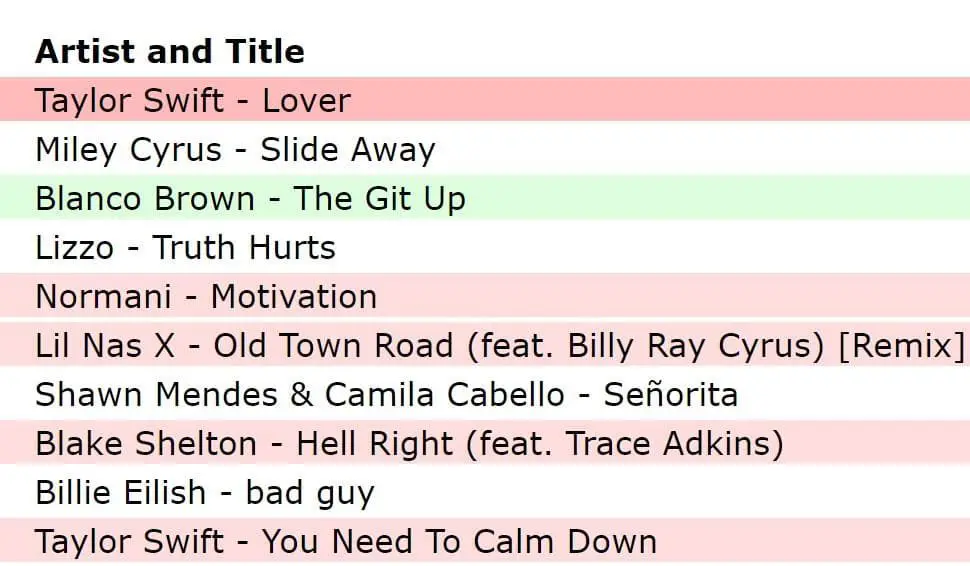
Task: Click the song title "Lover"
Action: [x=306, y=100]
